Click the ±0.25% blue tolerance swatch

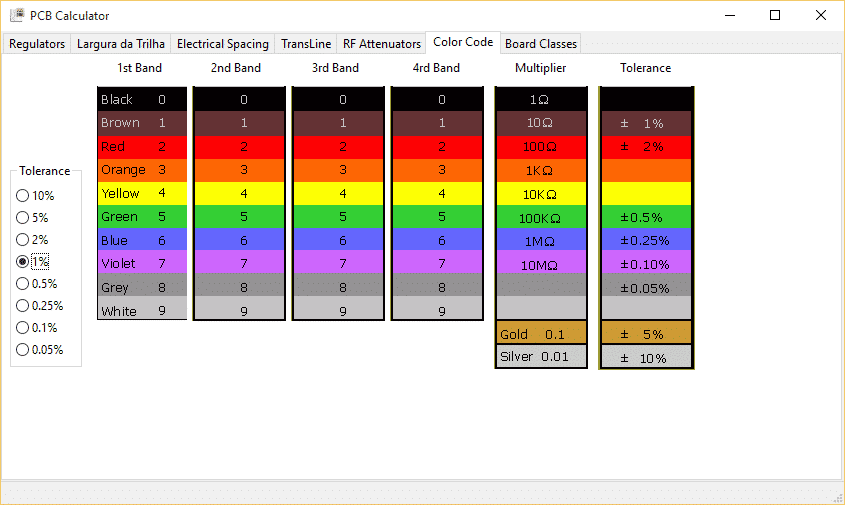pyautogui.click(x=645, y=241)
